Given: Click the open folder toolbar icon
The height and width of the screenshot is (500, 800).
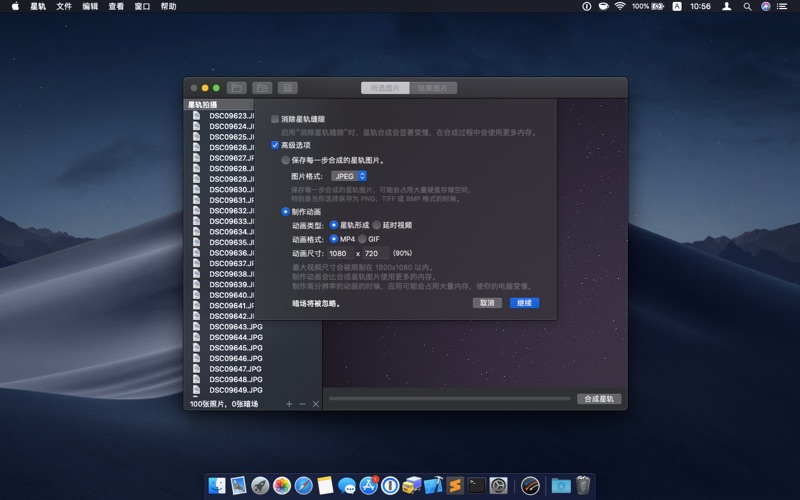Looking at the screenshot, I should (x=236, y=88).
